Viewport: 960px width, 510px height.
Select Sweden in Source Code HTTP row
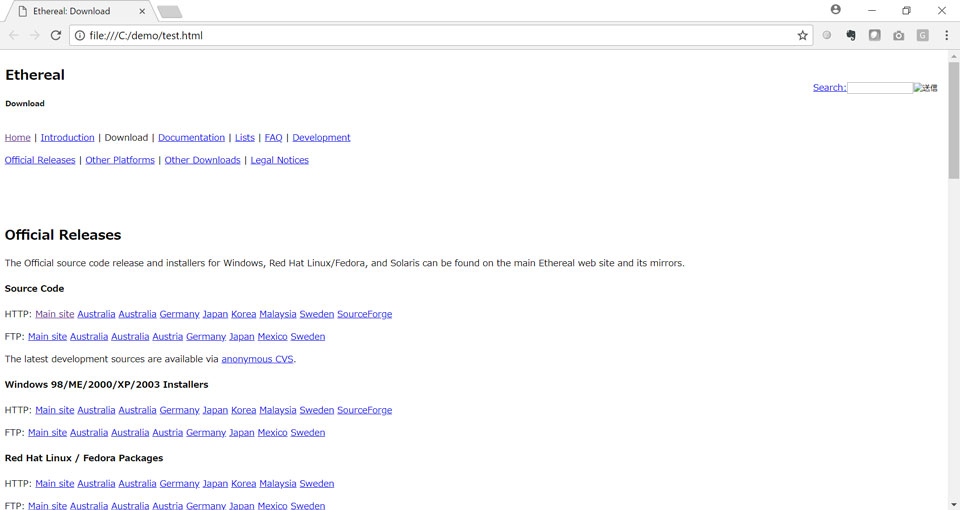click(317, 314)
